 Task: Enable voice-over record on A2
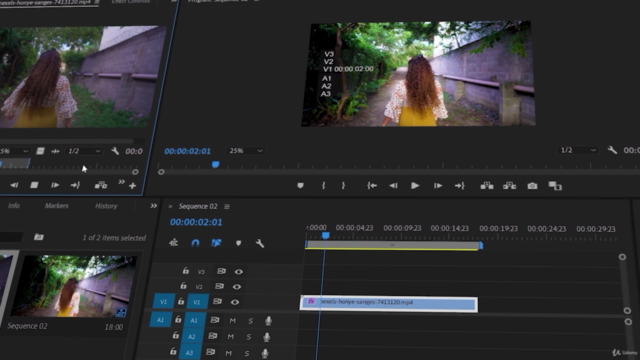[267, 337]
